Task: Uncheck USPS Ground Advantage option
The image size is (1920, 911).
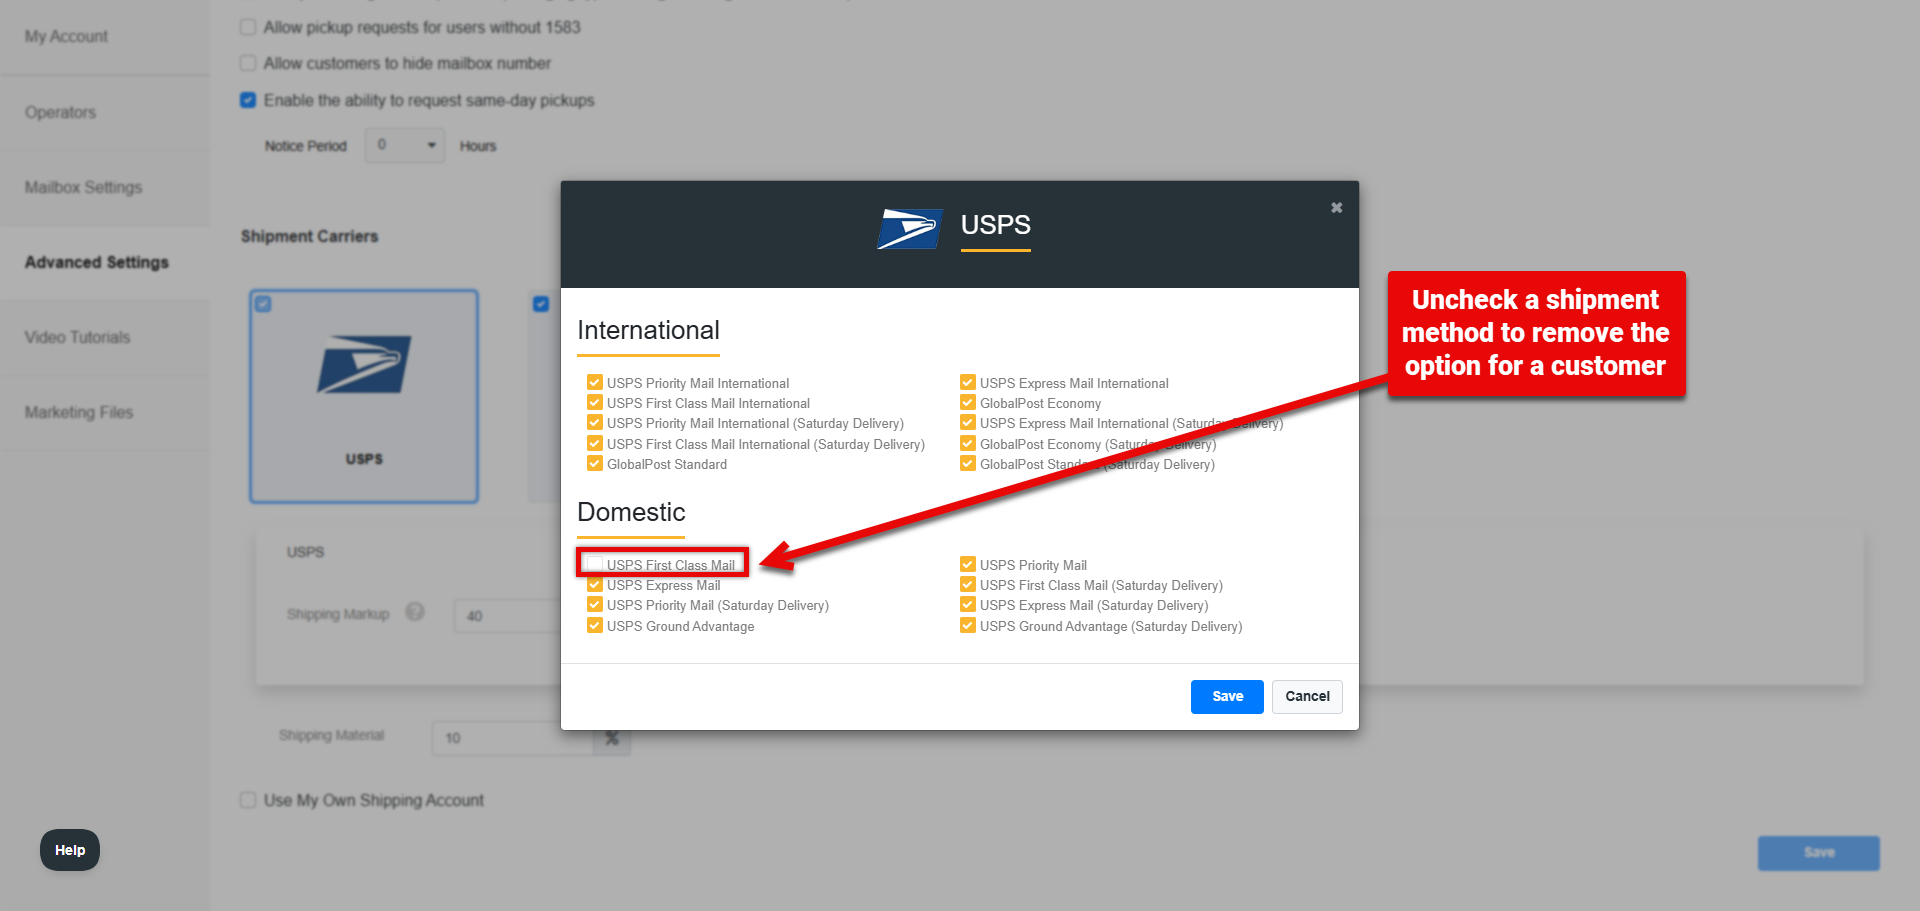Action: (595, 625)
